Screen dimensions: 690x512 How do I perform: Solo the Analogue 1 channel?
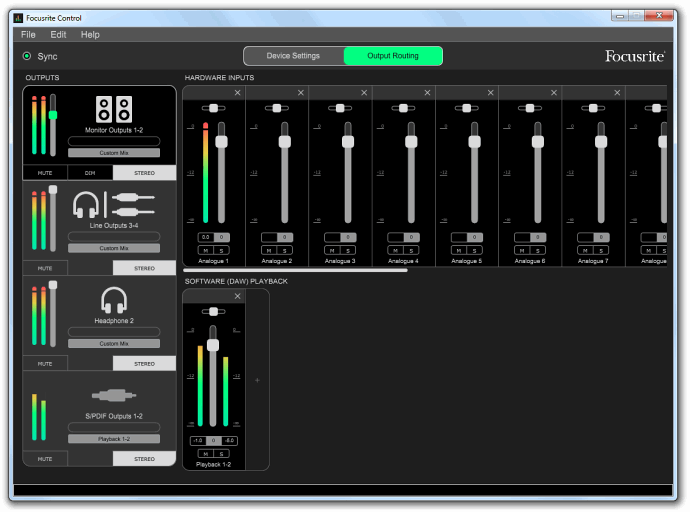(221, 251)
